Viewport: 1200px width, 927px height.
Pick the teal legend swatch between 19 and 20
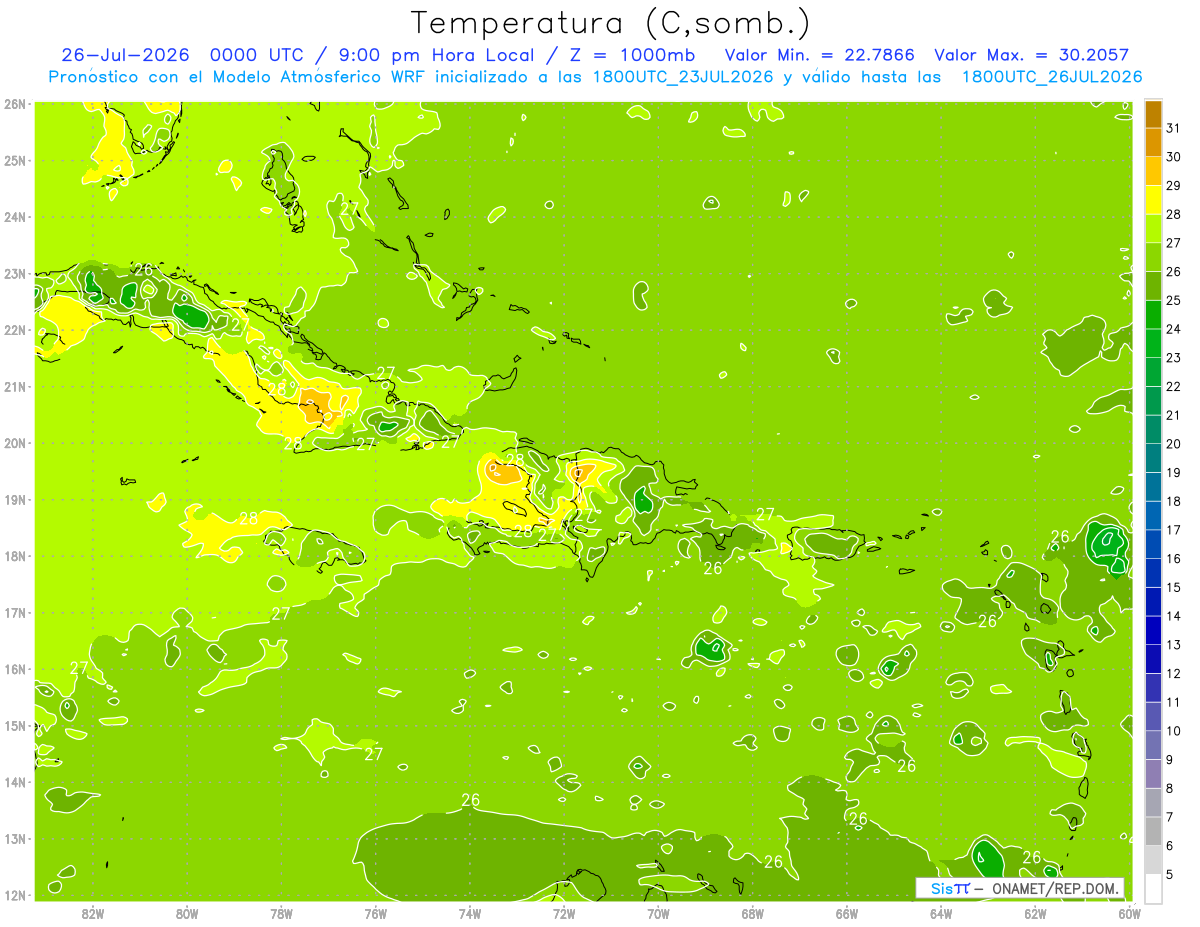pos(1153,458)
